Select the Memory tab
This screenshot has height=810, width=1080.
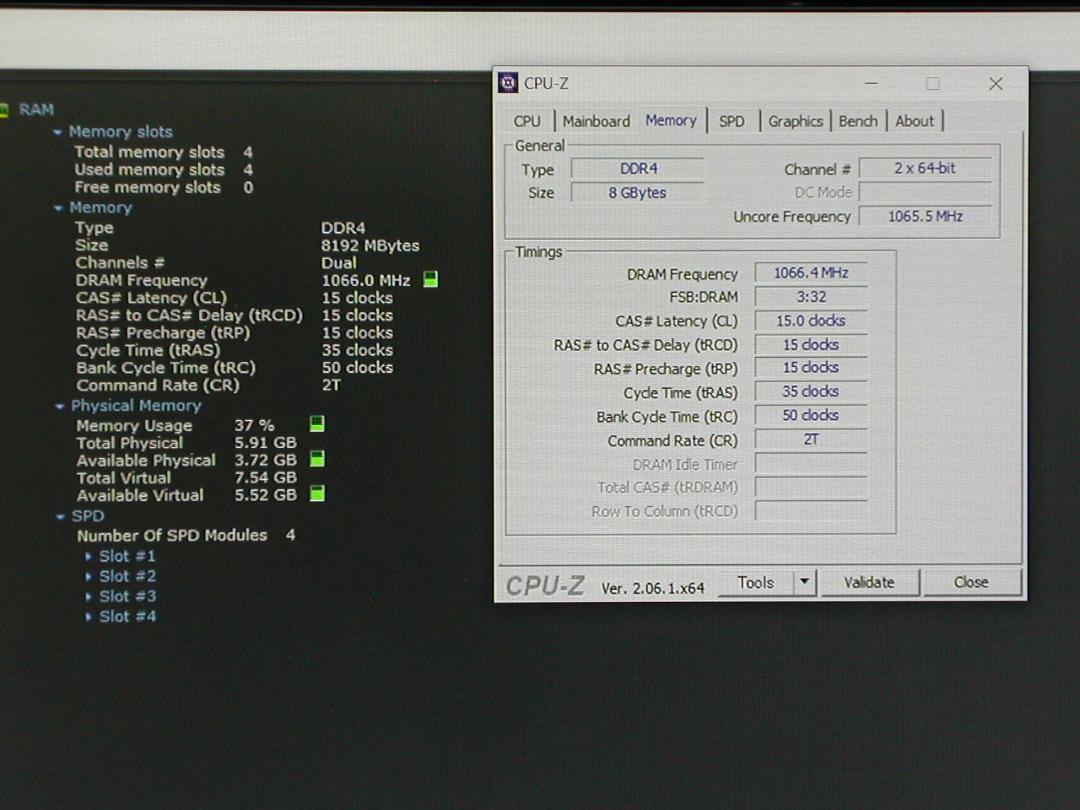pyautogui.click(x=671, y=121)
